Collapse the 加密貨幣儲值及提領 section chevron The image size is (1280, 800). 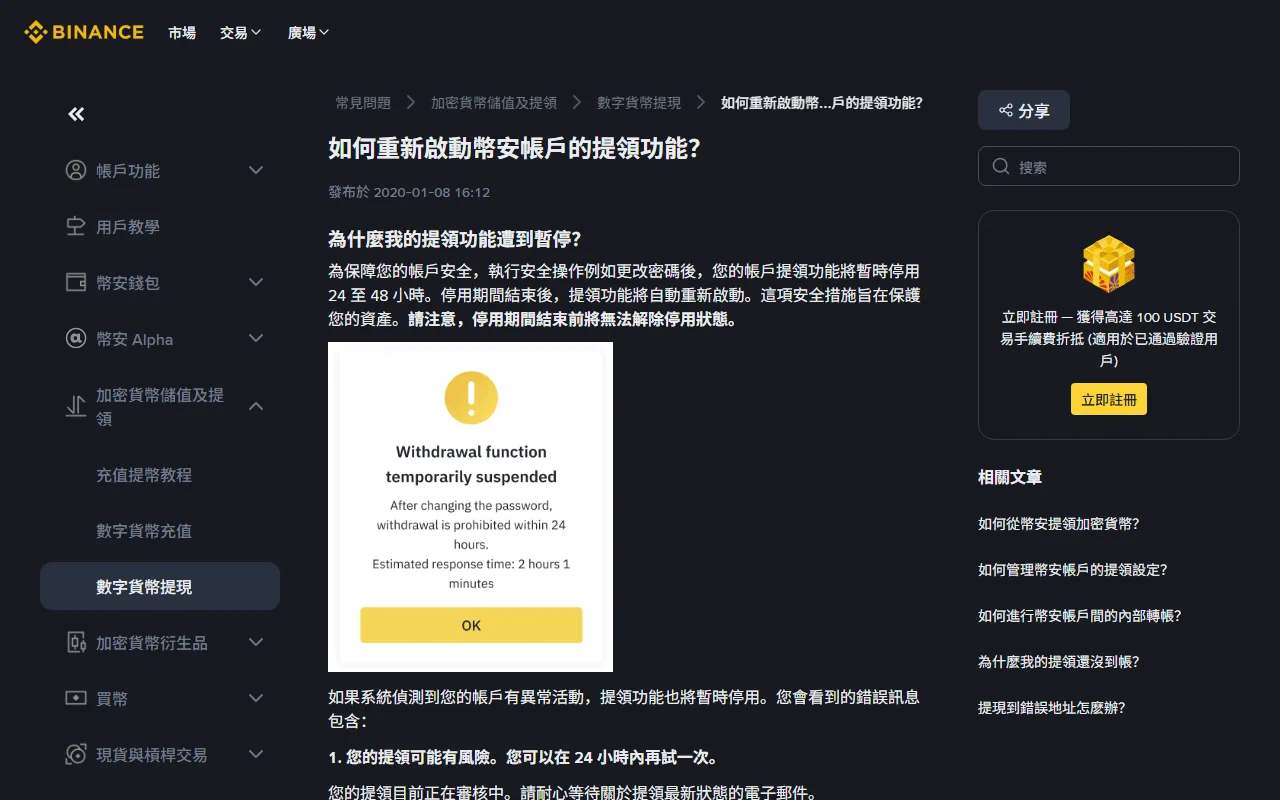tap(256, 406)
